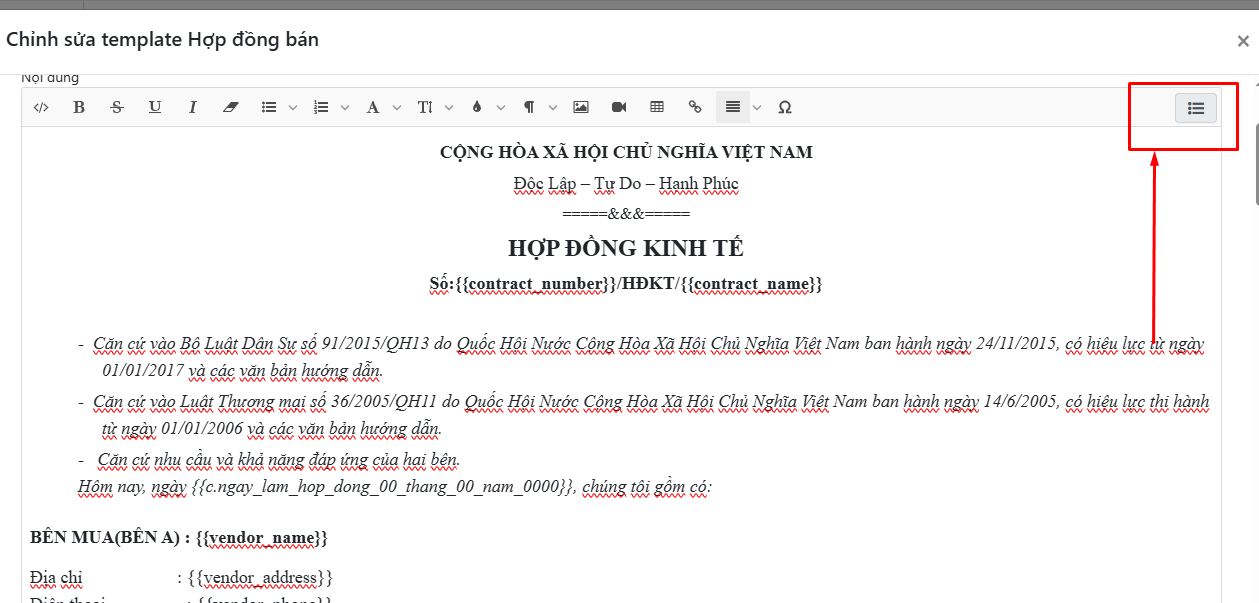
Task: Click the list button highlighted in red box
Action: [1195, 108]
